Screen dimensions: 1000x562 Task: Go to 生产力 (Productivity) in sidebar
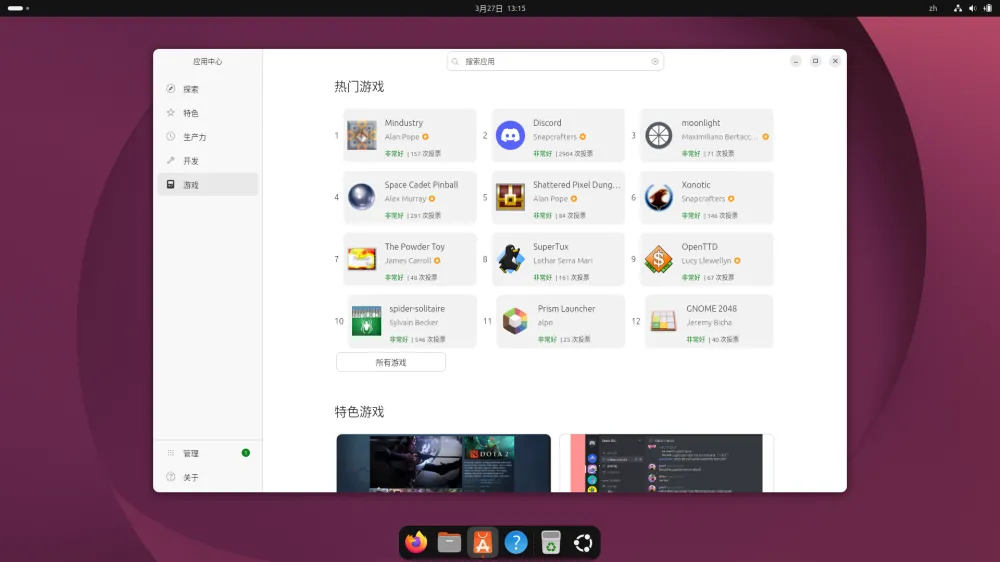coord(208,137)
